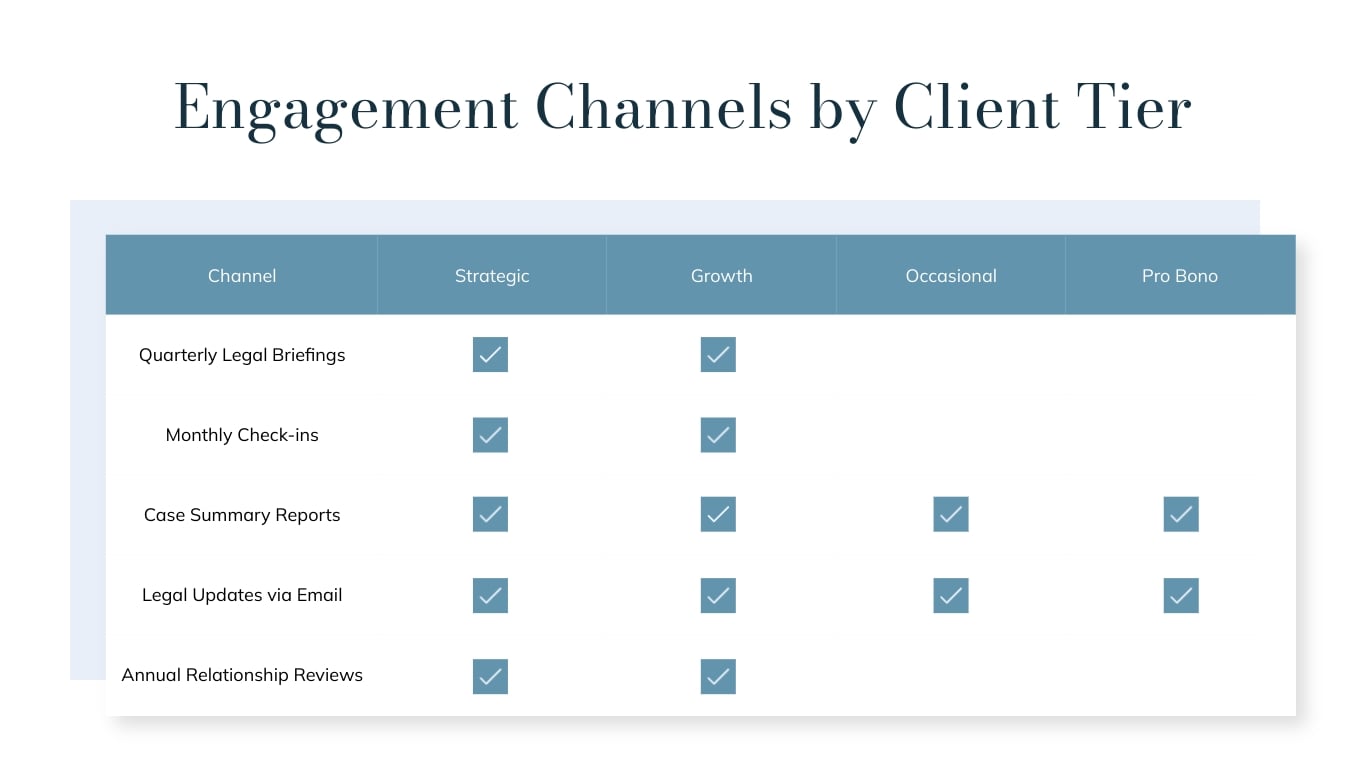Image resolution: width=1366 pixels, height=768 pixels.
Task: Click the Monthly Check-ins row label
Action: (x=242, y=435)
